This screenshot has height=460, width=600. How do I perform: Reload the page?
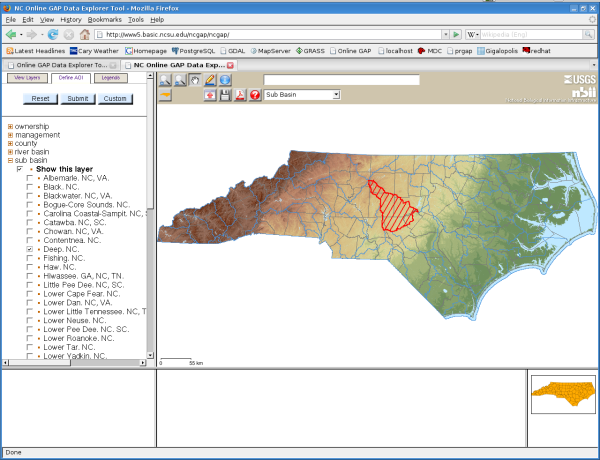[53, 35]
